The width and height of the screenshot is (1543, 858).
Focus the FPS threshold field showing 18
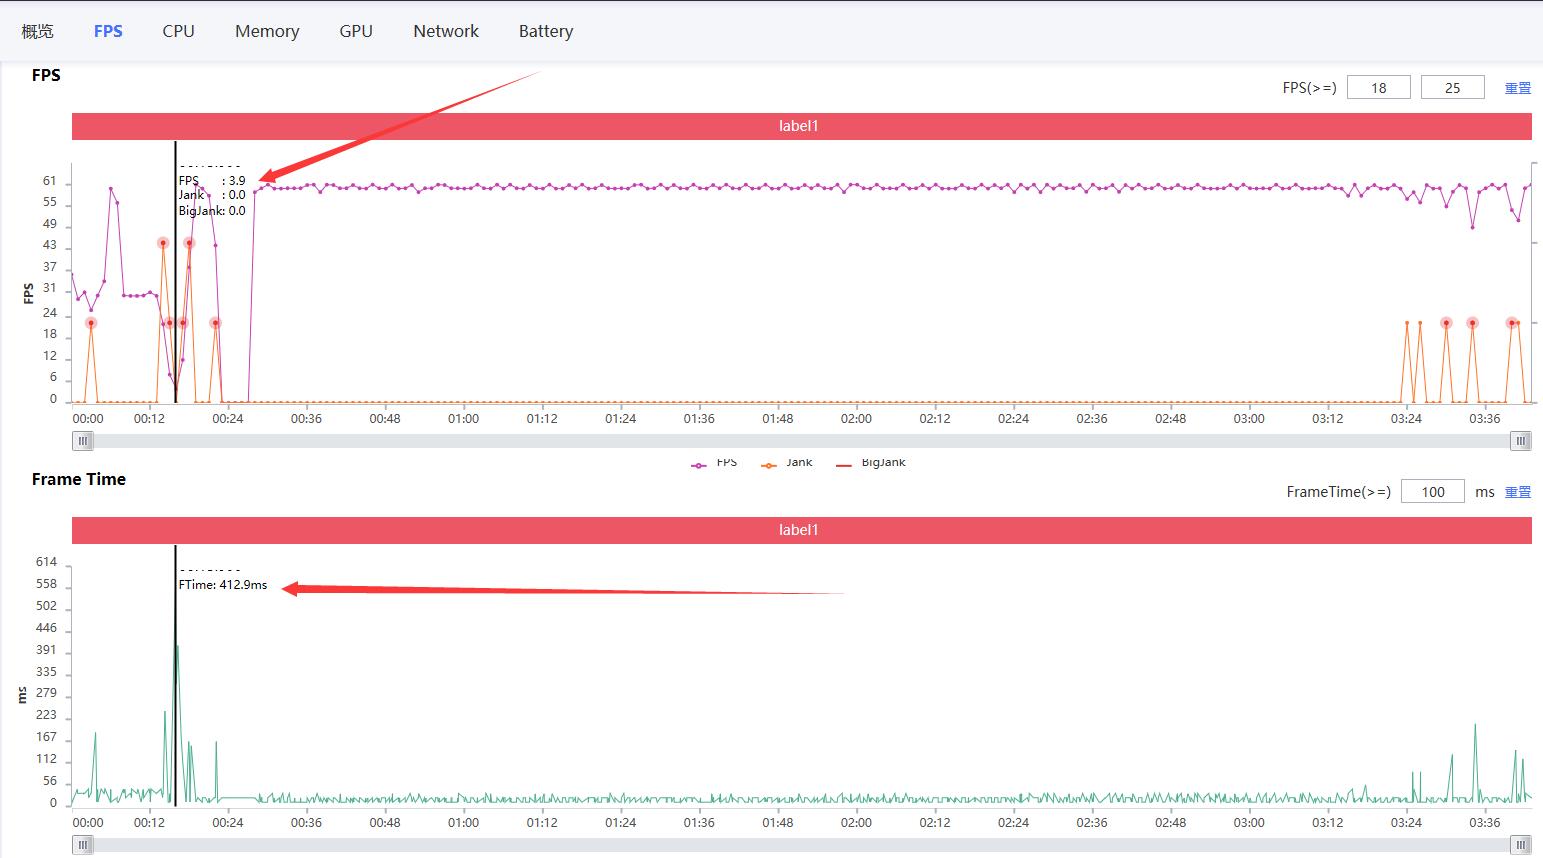coord(1378,88)
